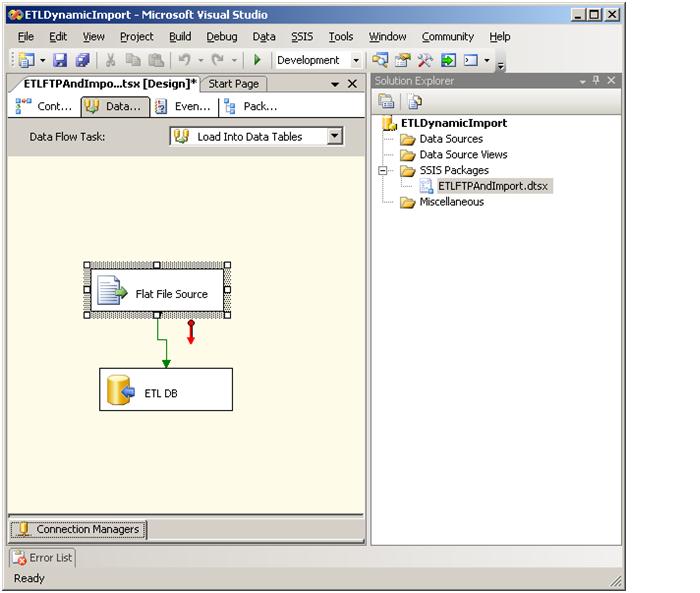Open the Window menu
The width and height of the screenshot is (700, 593).
pyautogui.click(x=388, y=37)
